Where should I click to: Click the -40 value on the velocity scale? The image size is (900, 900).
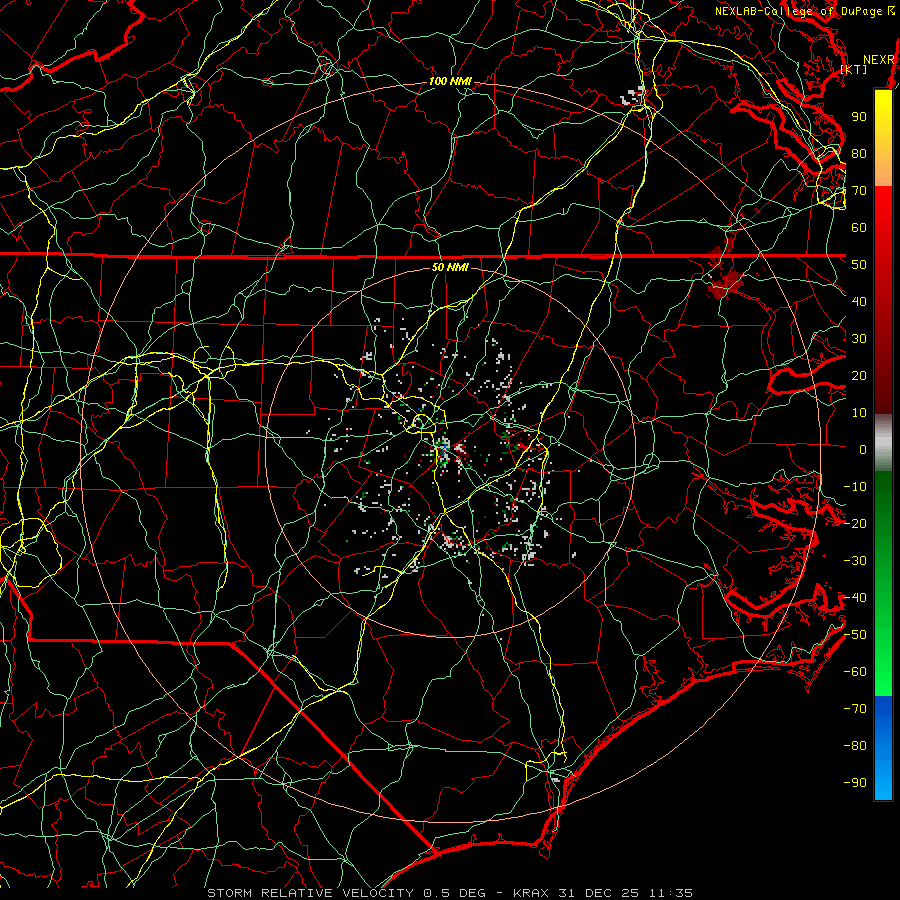pos(855,598)
